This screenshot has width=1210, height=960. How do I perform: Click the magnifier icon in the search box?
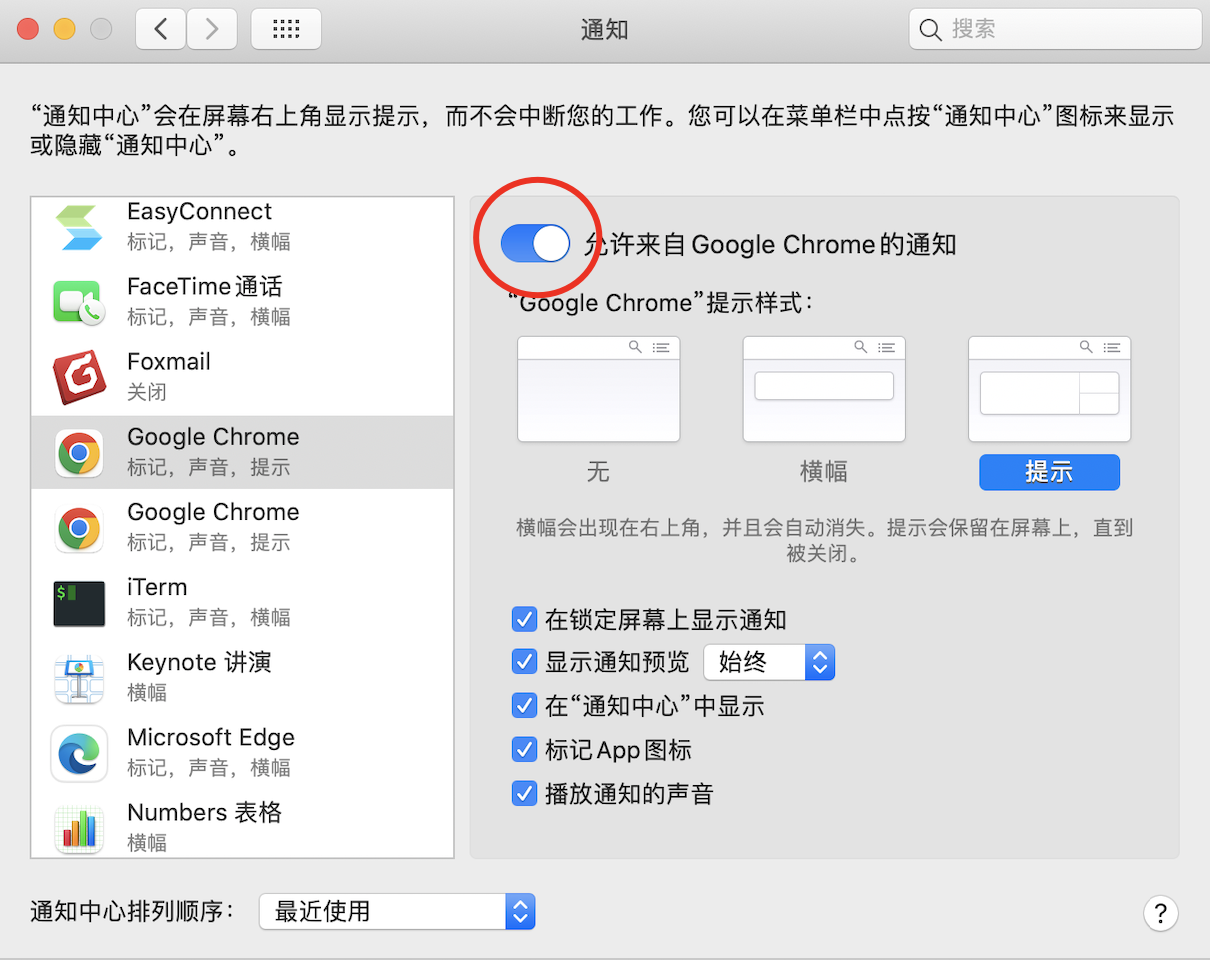click(x=930, y=30)
